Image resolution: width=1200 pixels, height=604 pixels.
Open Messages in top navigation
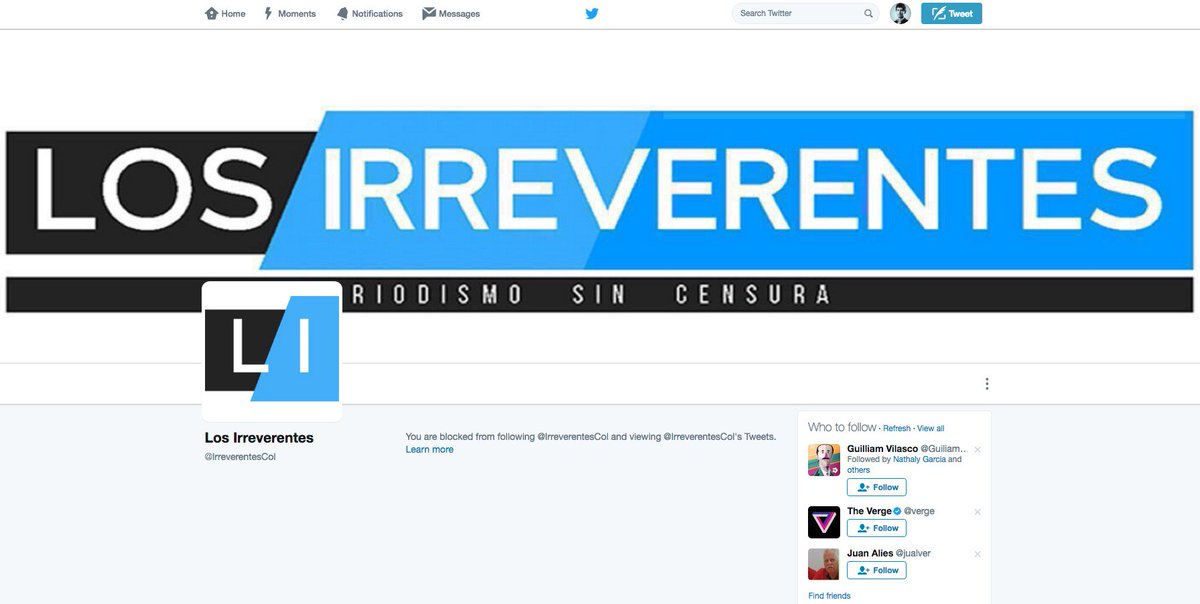[x=451, y=14]
